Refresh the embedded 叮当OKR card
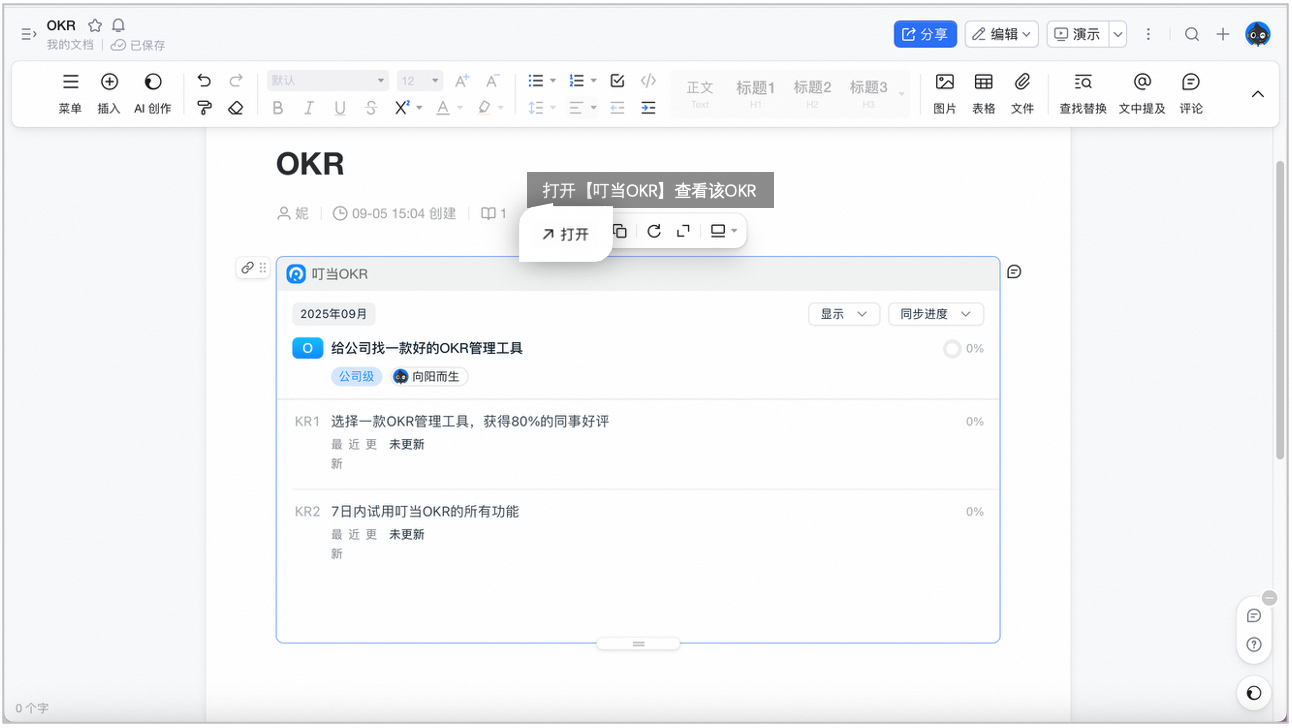 pyautogui.click(x=654, y=231)
